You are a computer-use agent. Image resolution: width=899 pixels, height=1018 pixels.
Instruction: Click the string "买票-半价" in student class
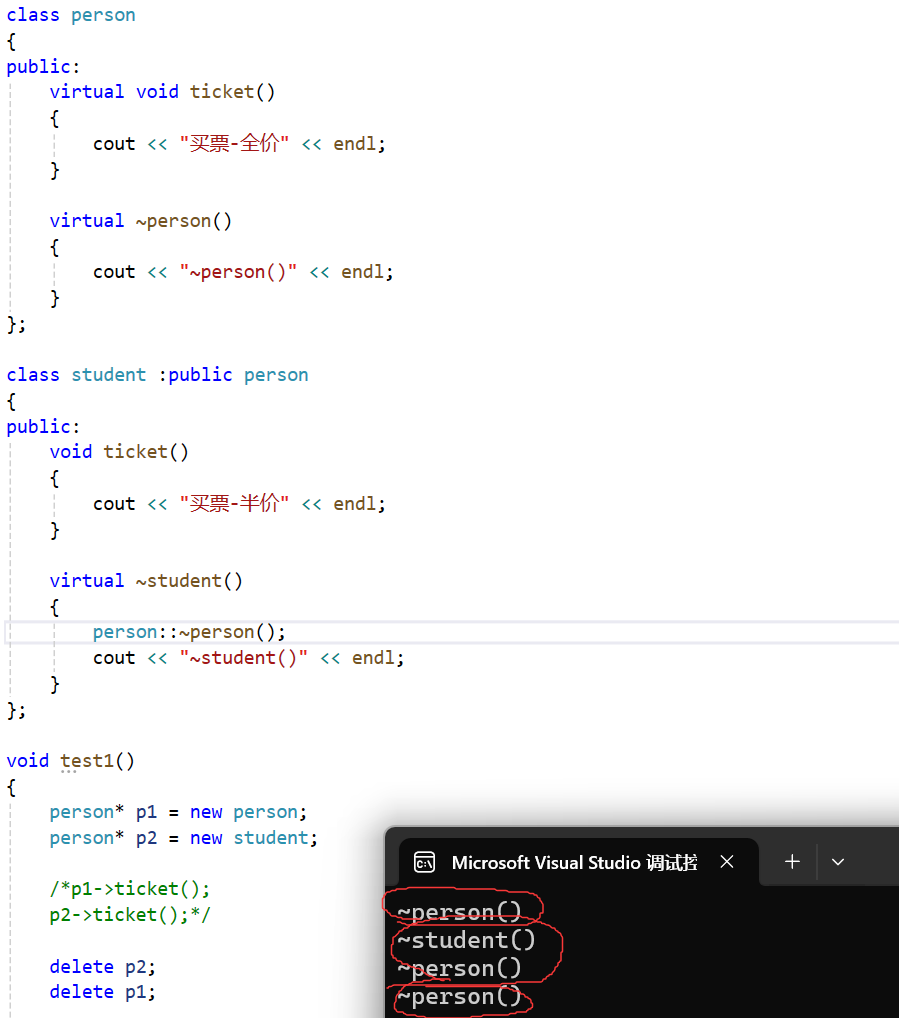point(234,503)
